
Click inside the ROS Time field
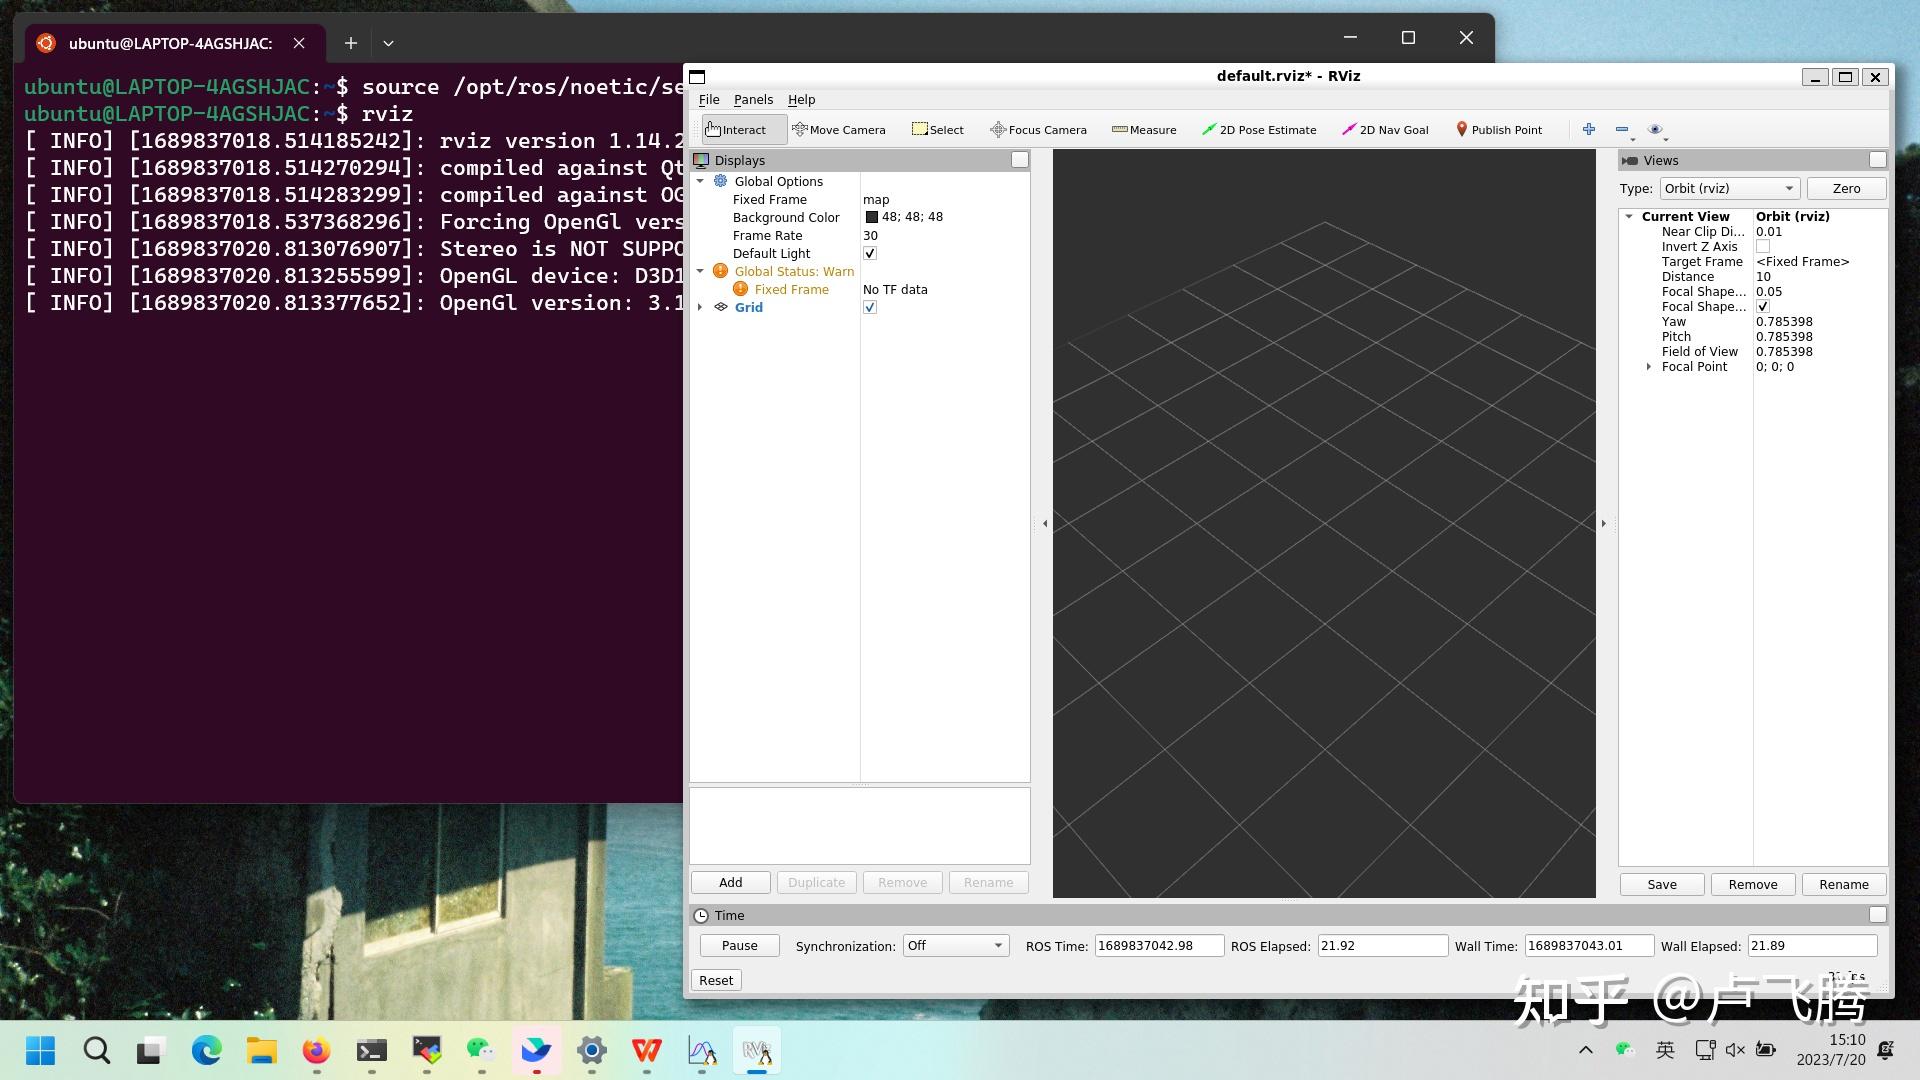[1157, 945]
